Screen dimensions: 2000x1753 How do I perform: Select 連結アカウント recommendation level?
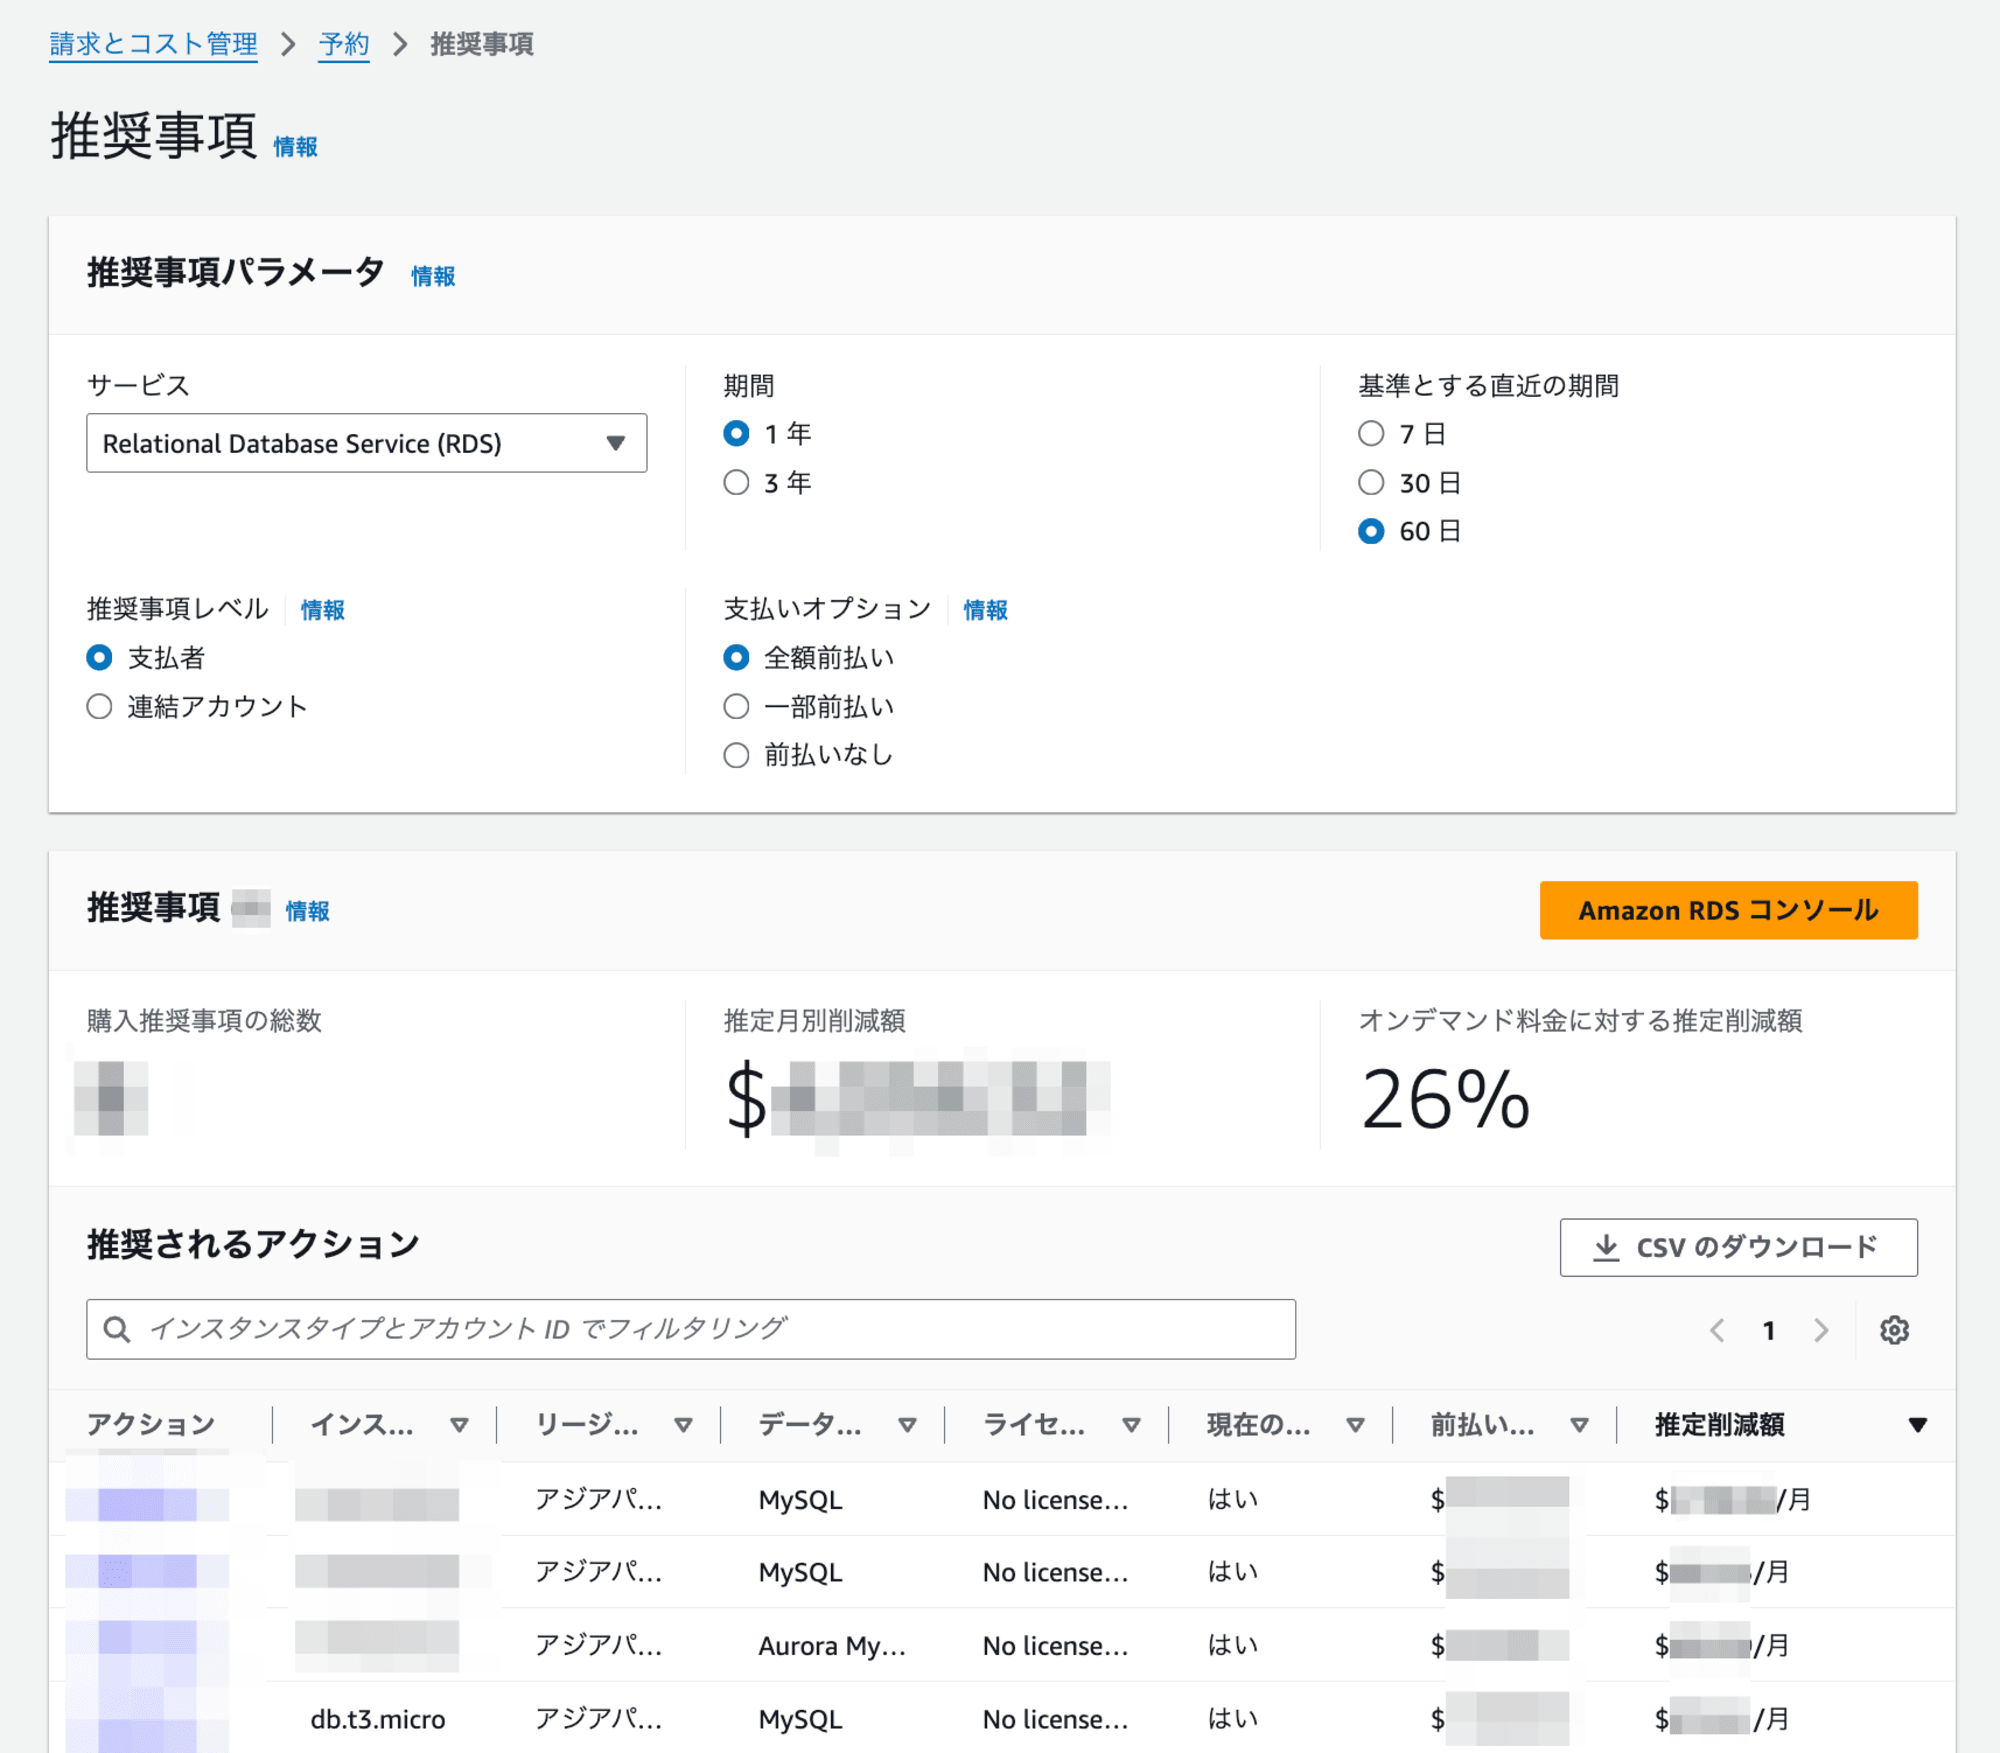pyautogui.click(x=99, y=706)
